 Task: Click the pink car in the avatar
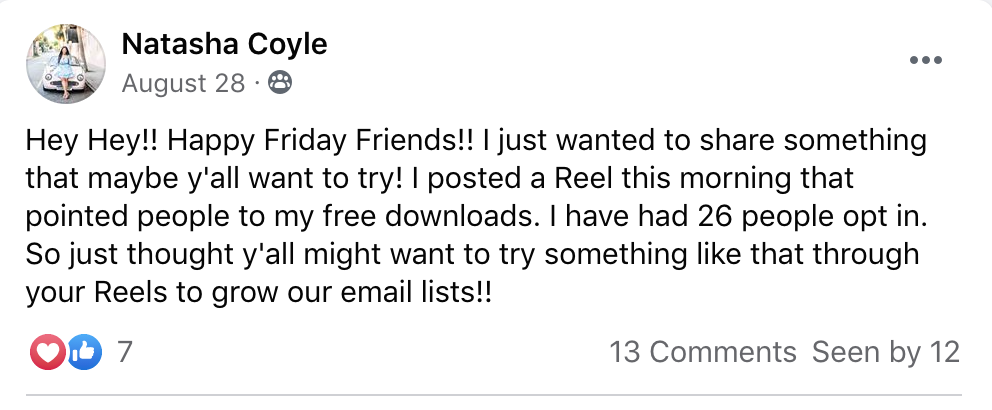tap(65, 79)
